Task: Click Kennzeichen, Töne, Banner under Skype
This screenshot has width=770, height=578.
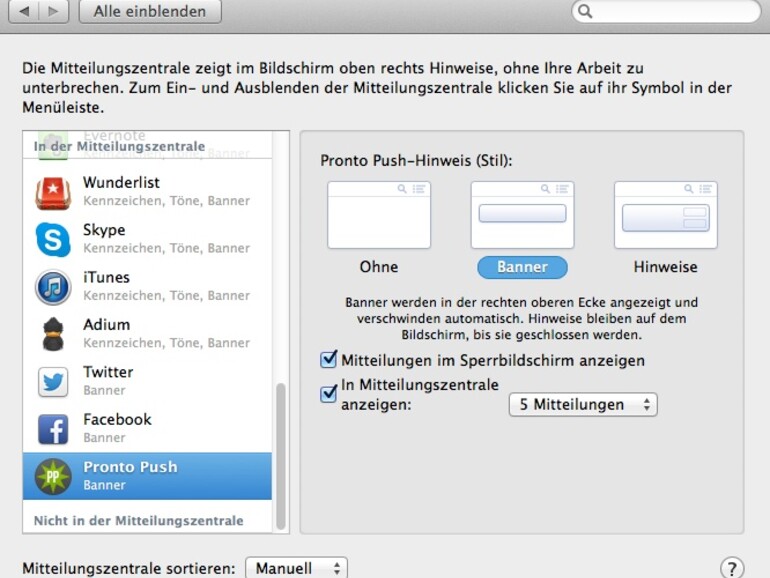Action: 166,248
